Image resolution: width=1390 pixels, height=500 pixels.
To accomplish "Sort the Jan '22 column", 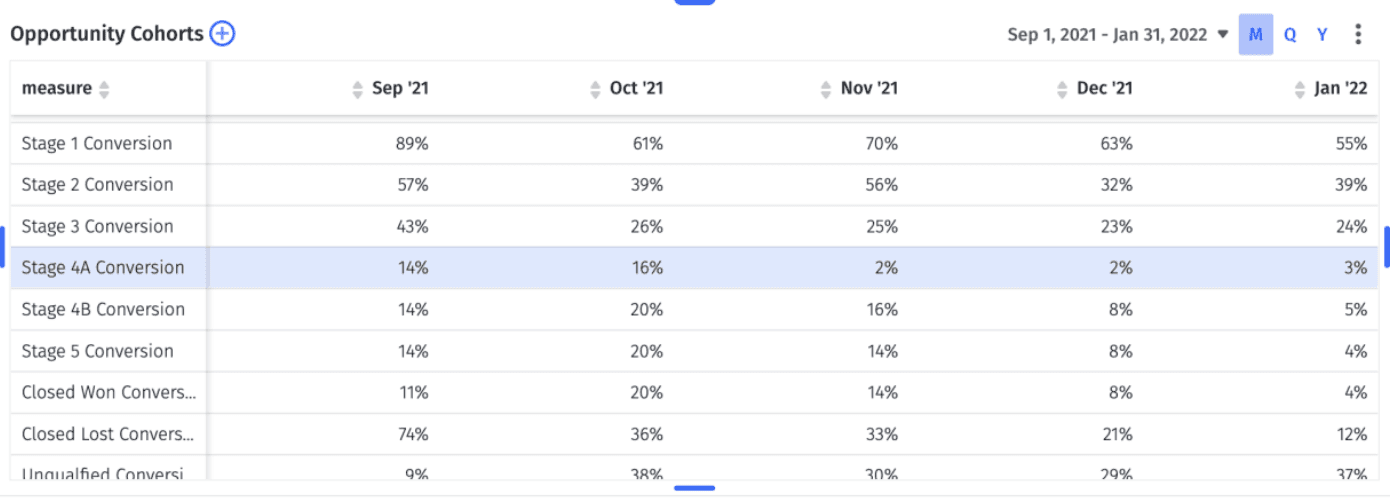I will (x=1300, y=89).
